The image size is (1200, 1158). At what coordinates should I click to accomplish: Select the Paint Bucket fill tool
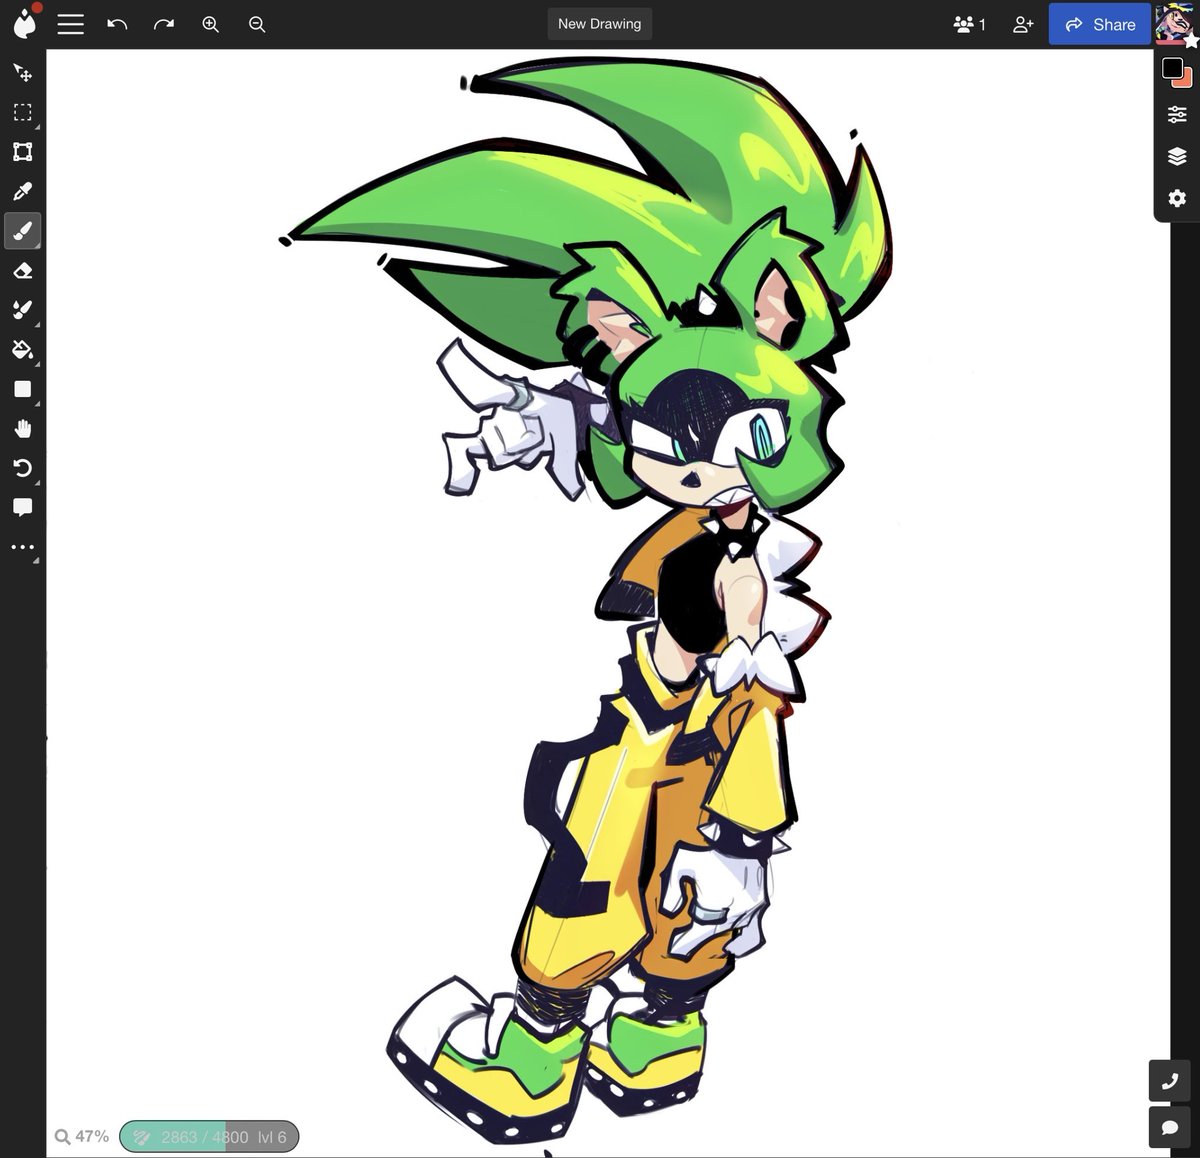click(x=22, y=350)
